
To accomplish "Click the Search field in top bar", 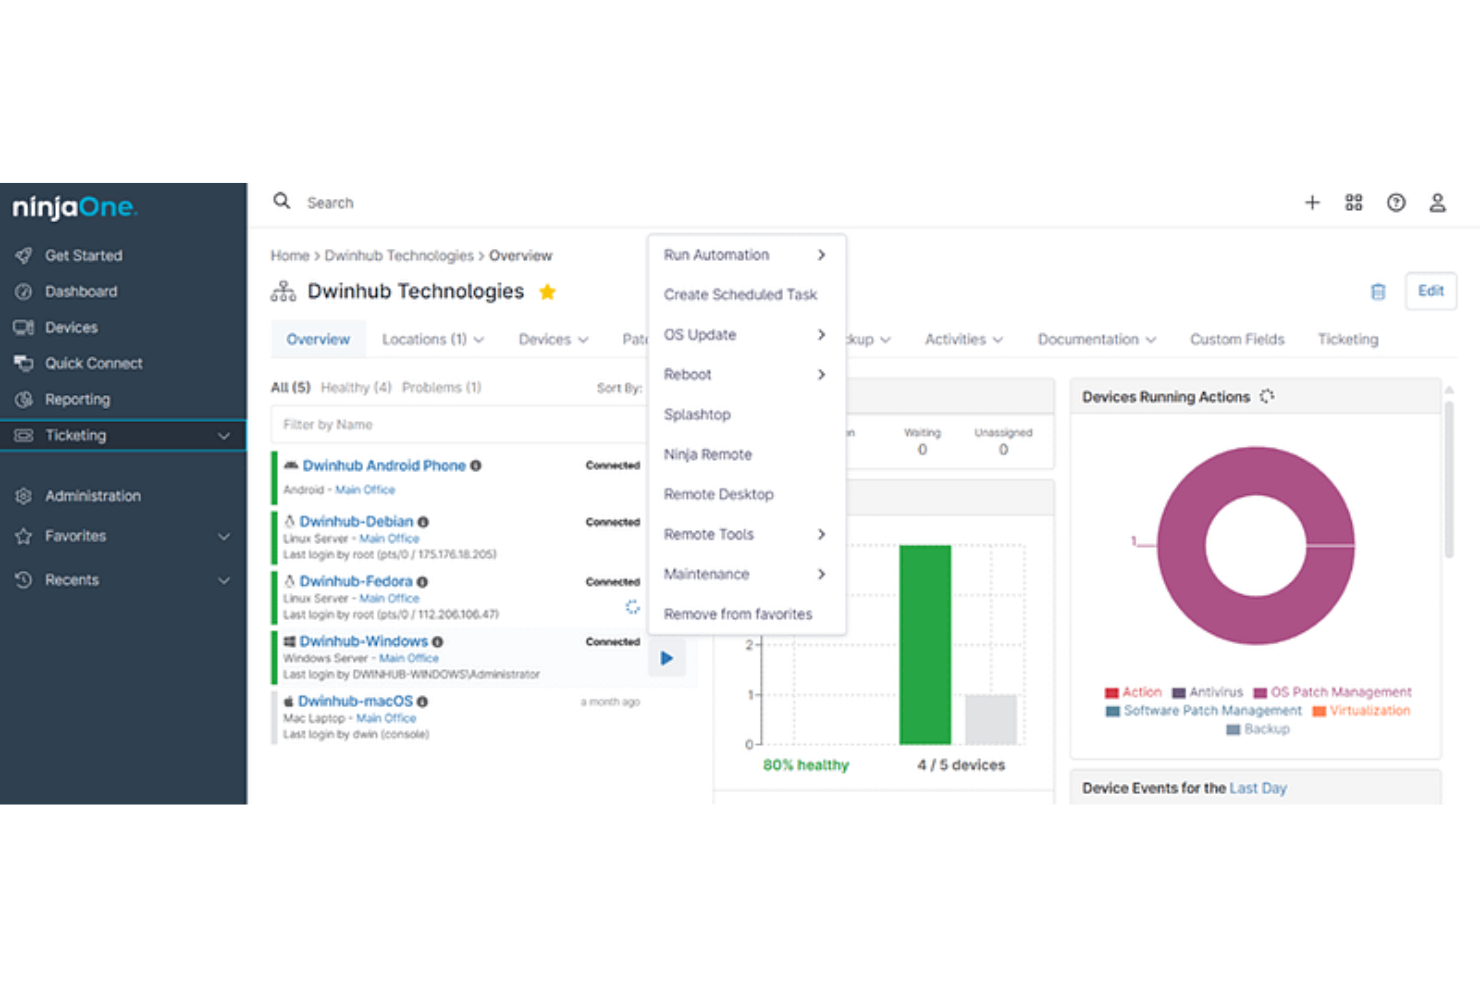I will (330, 203).
